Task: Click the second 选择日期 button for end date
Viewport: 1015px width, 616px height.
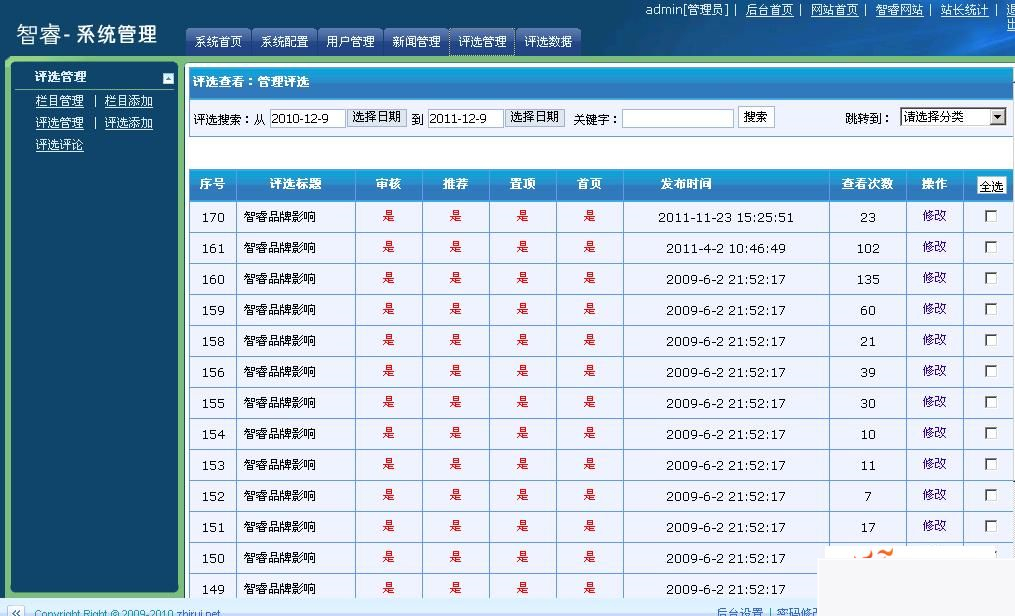Action: (535, 117)
